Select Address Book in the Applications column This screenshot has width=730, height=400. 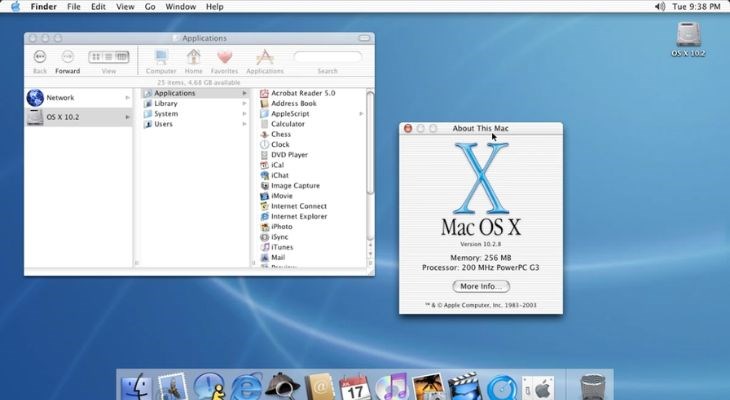(x=294, y=103)
